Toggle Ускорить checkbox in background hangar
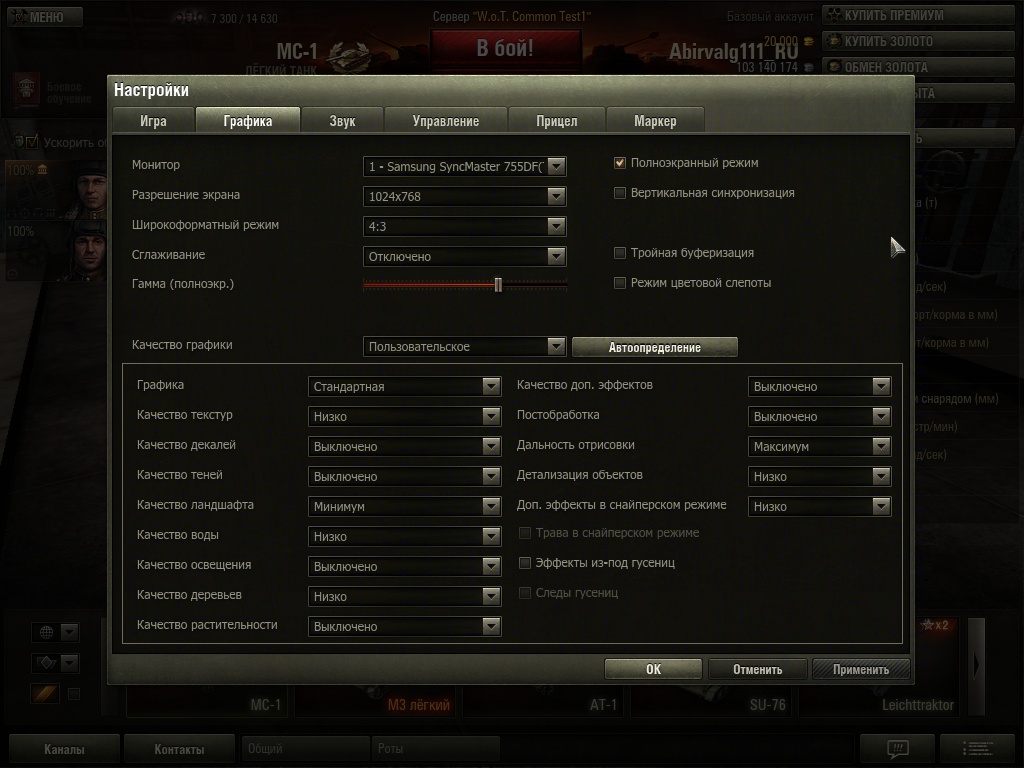1024x768 pixels. (33, 142)
